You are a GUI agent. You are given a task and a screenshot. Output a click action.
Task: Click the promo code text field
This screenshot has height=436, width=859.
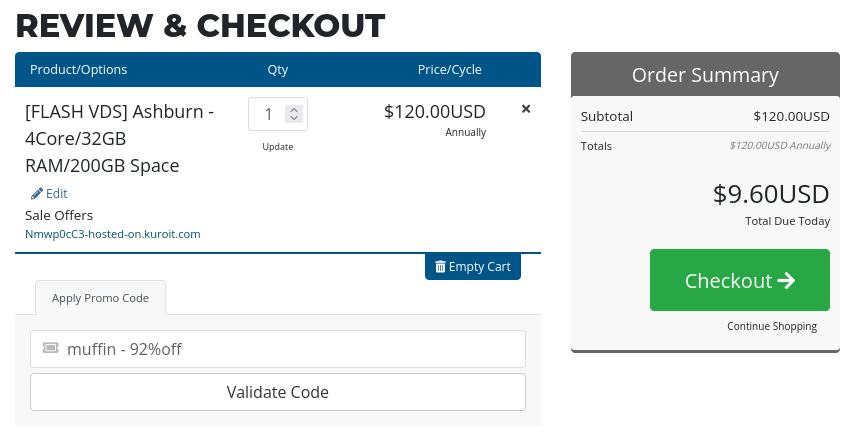278,349
